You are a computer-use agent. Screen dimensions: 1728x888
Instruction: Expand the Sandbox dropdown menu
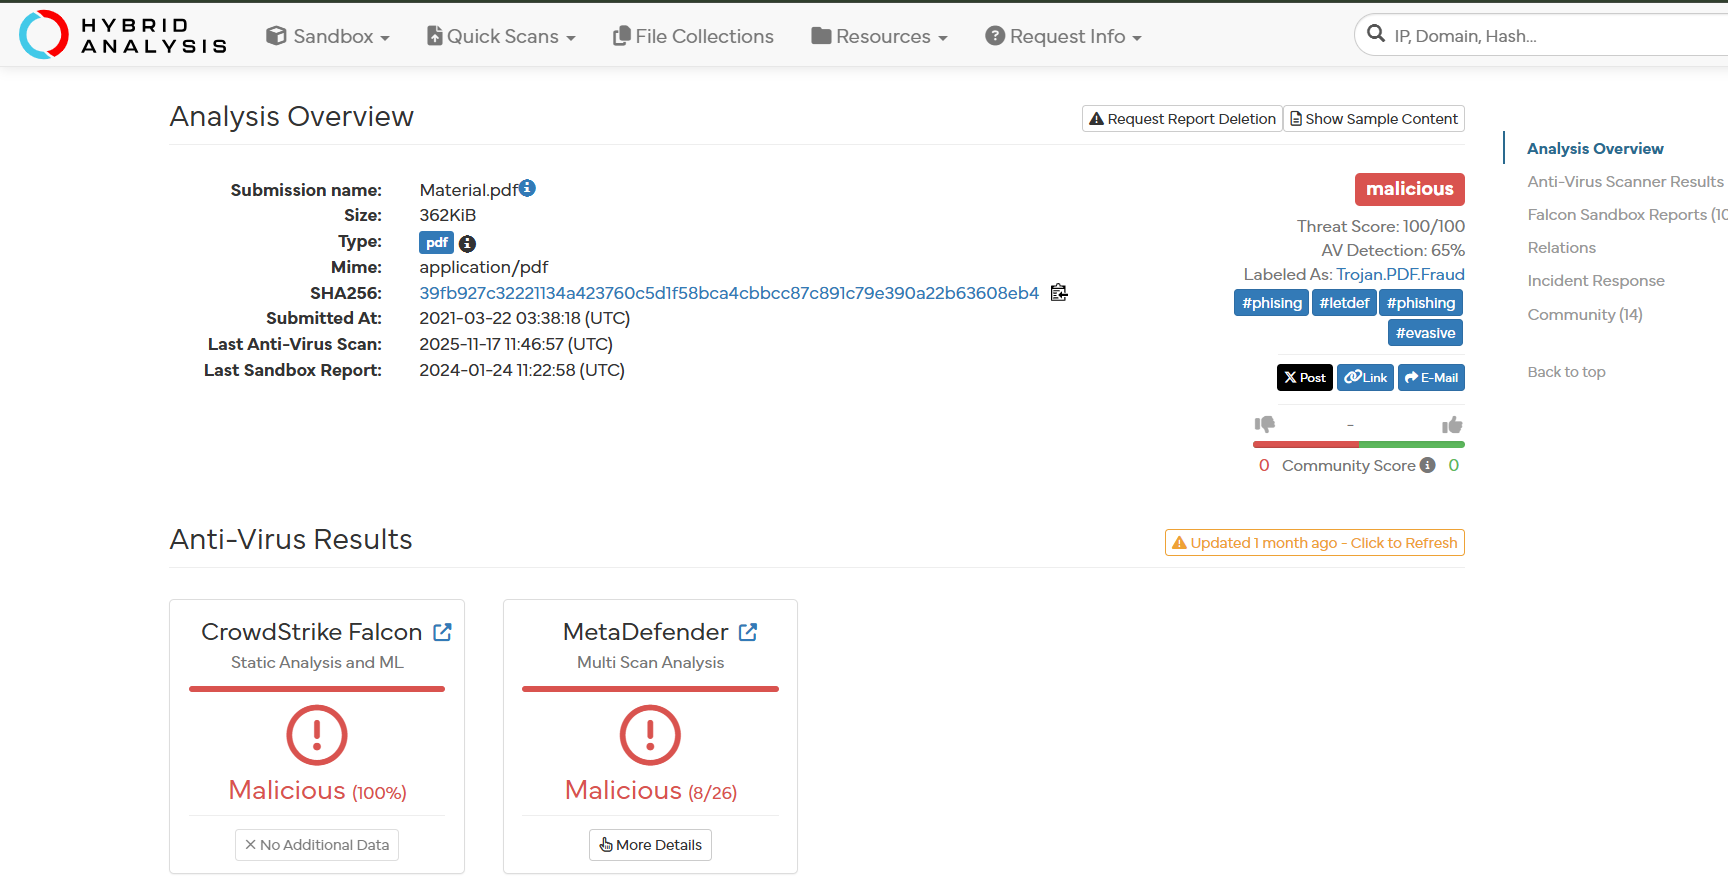click(x=328, y=36)
